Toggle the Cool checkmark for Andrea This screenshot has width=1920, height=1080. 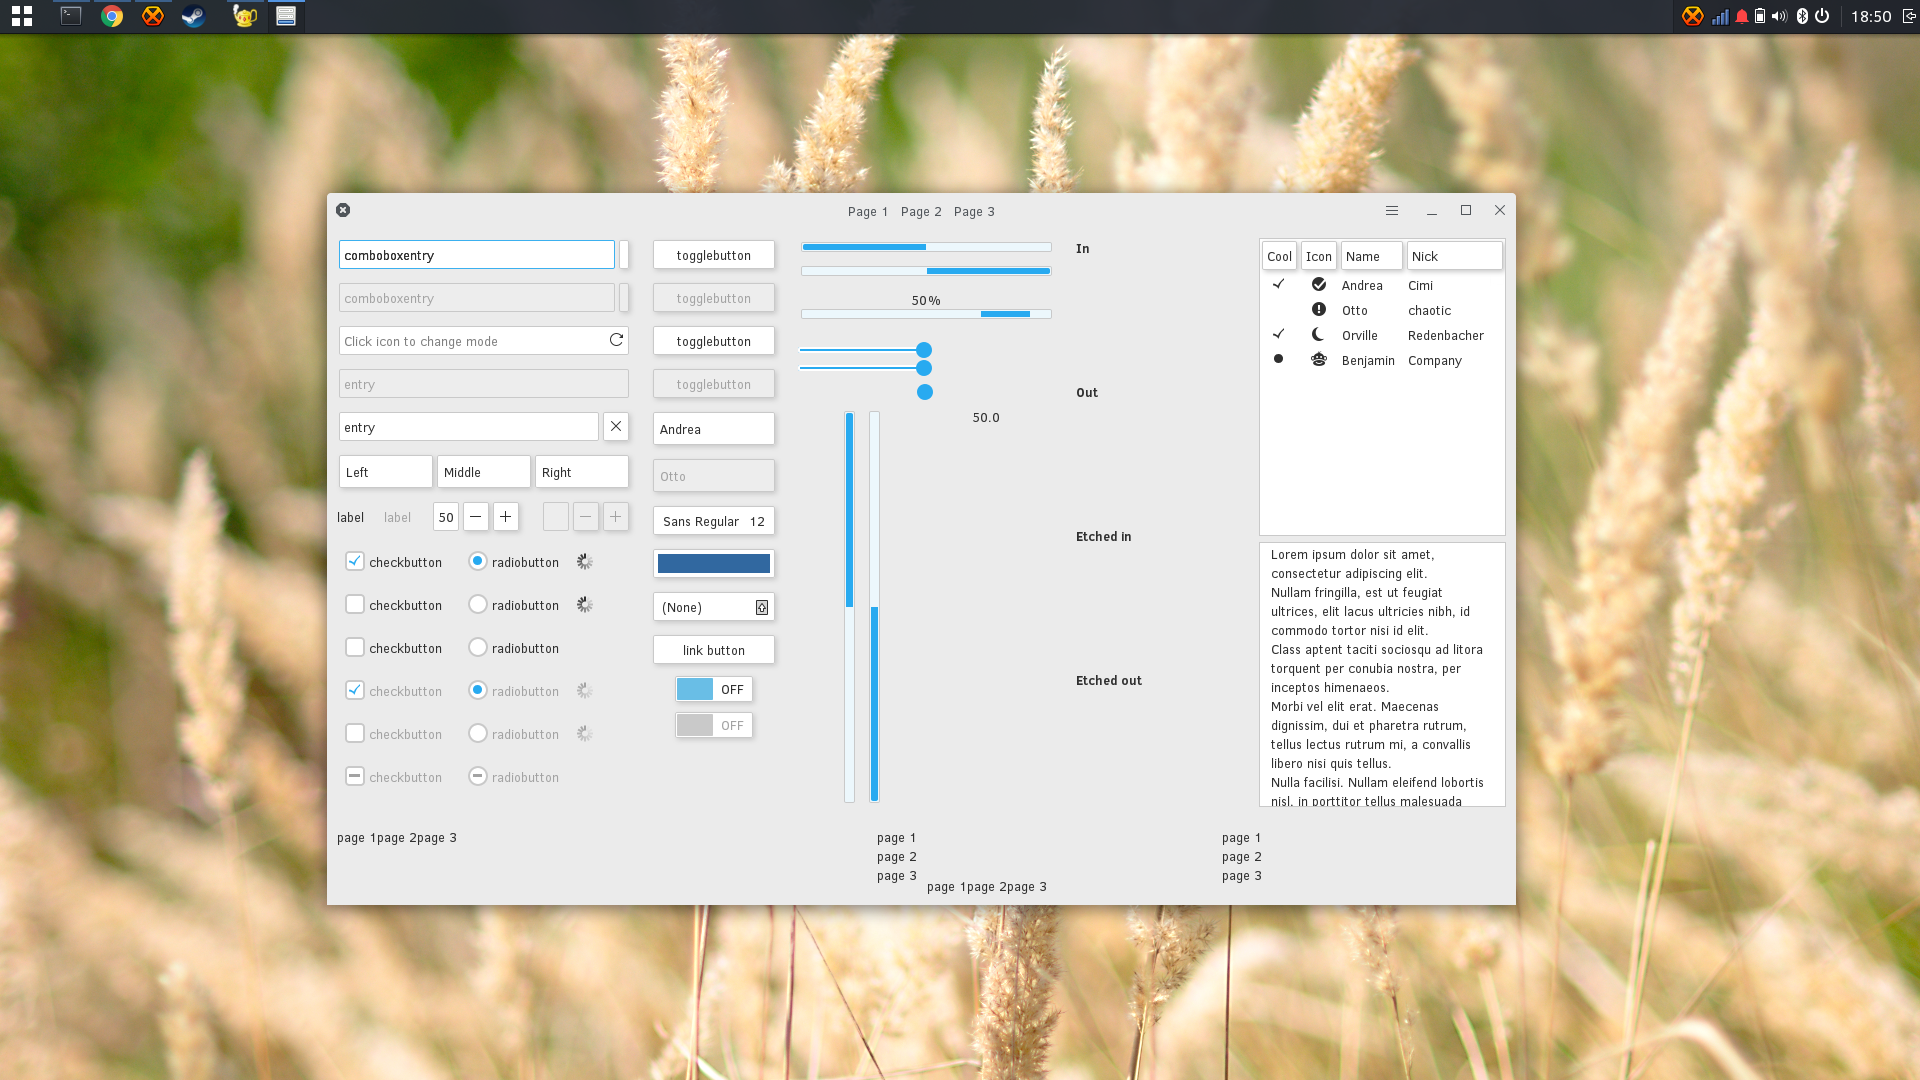click(x=1278, y=284)
